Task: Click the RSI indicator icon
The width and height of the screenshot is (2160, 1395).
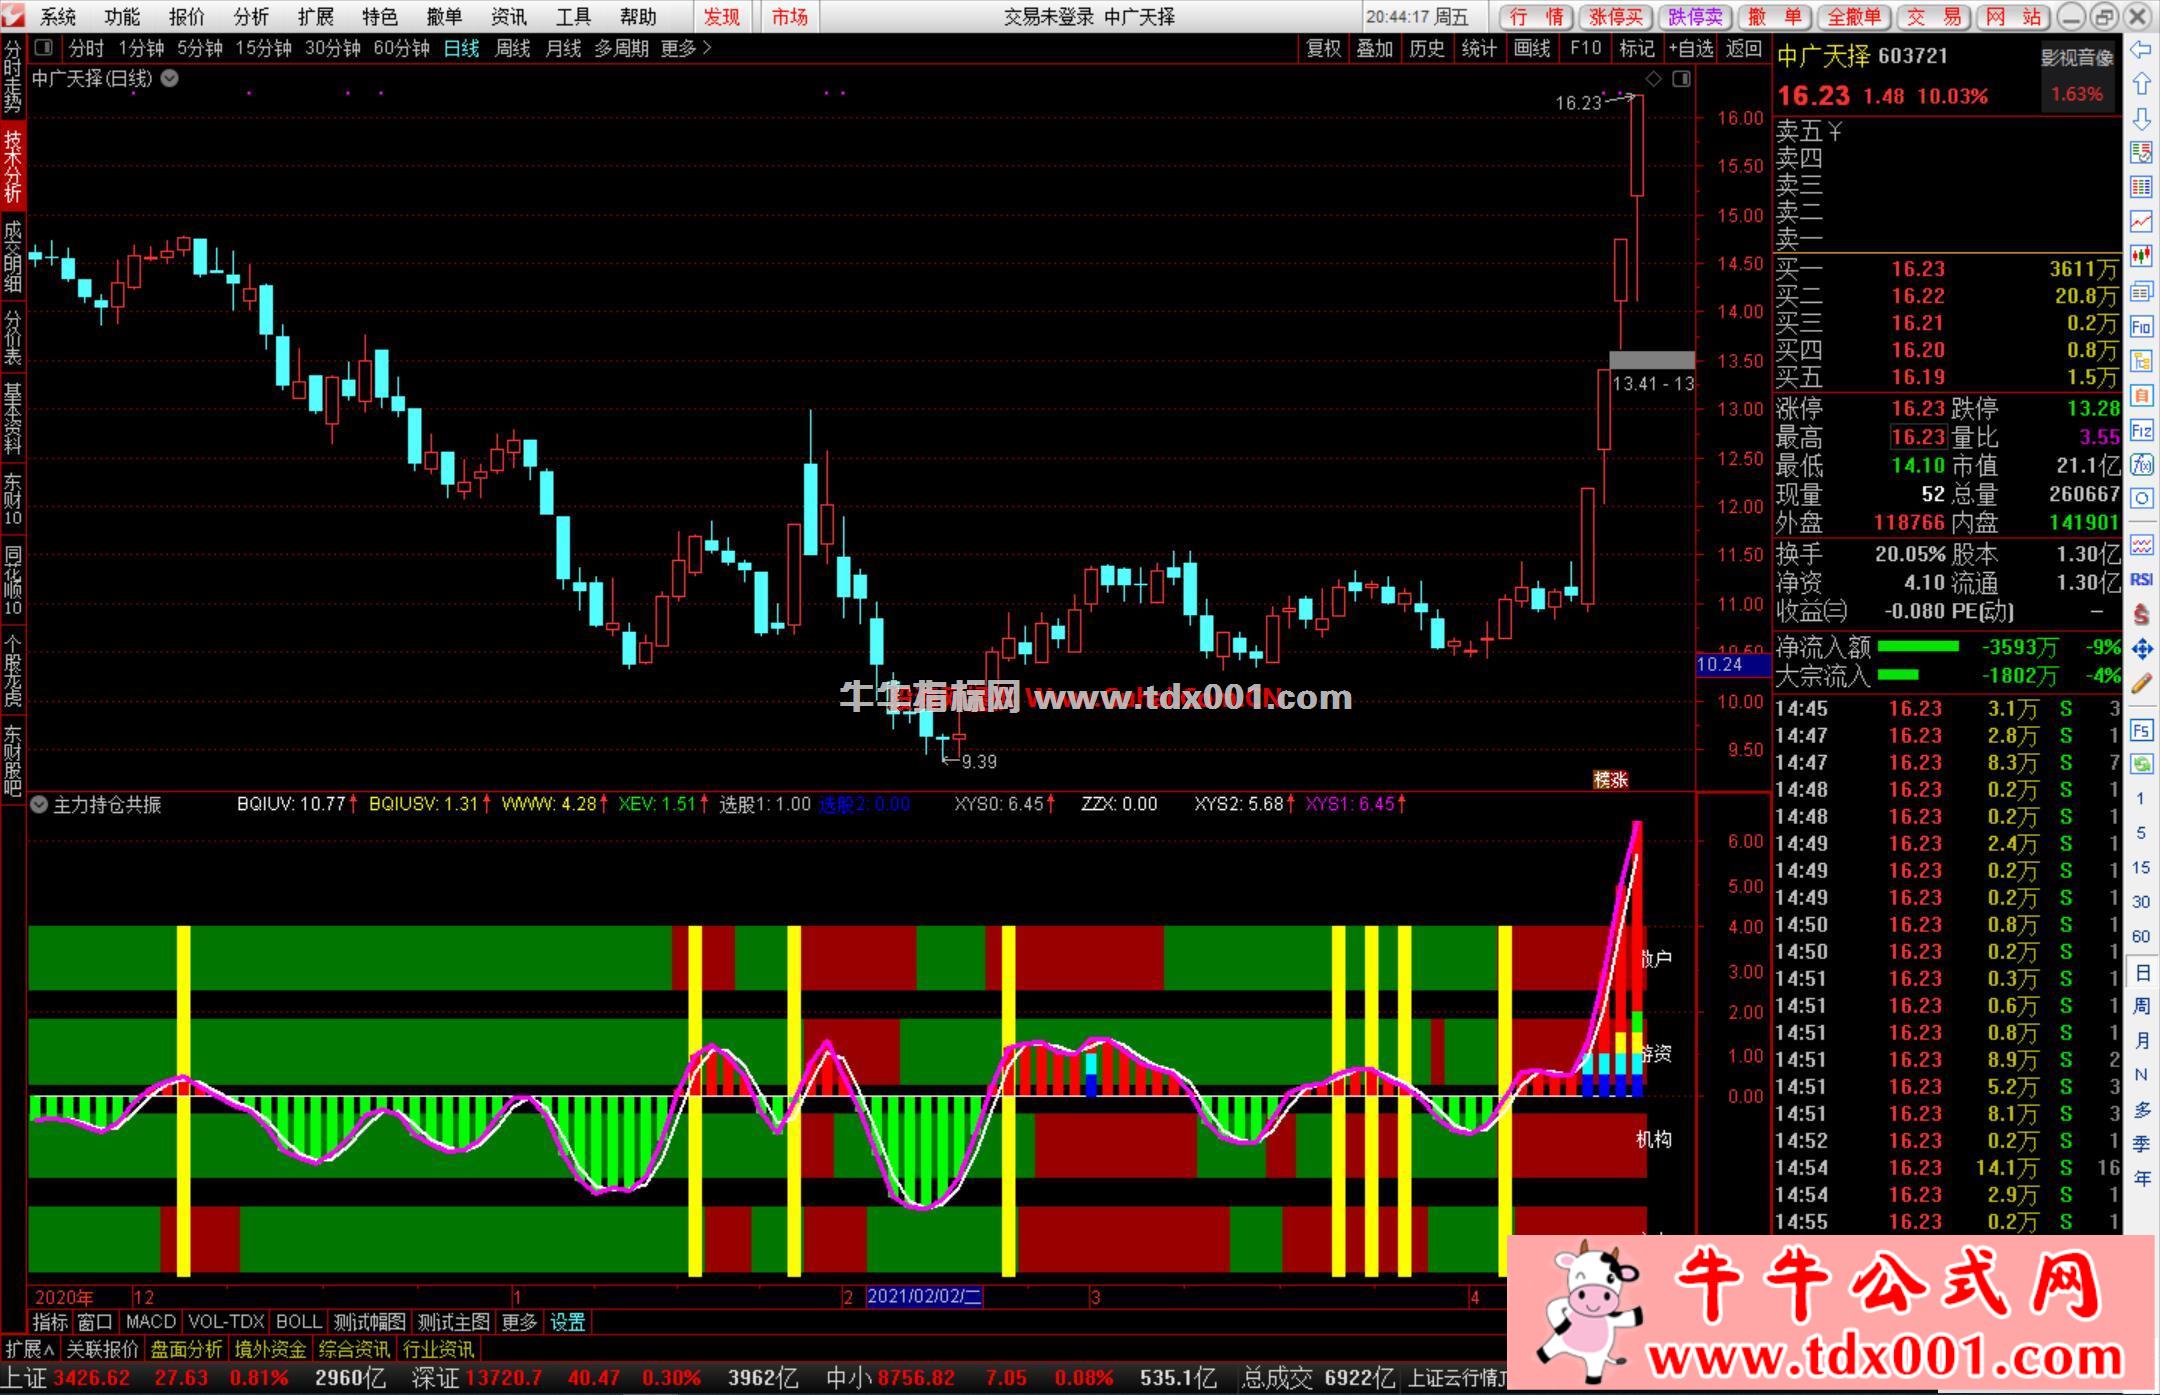Action: [x=2141, y=579]
